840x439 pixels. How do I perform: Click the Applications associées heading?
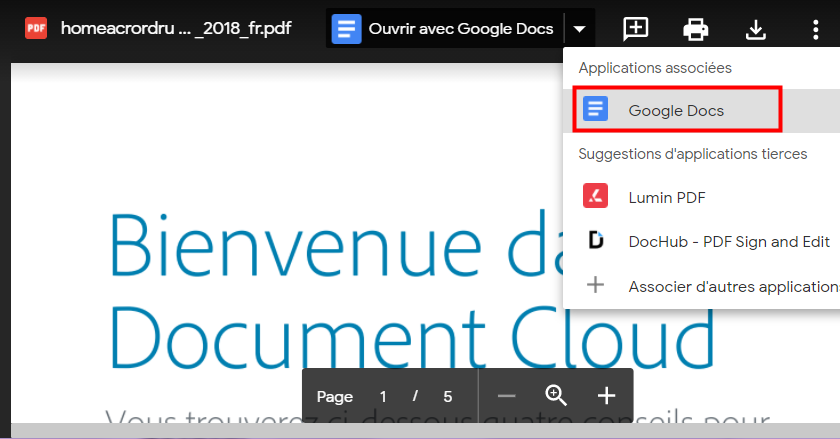coord(655,68)
